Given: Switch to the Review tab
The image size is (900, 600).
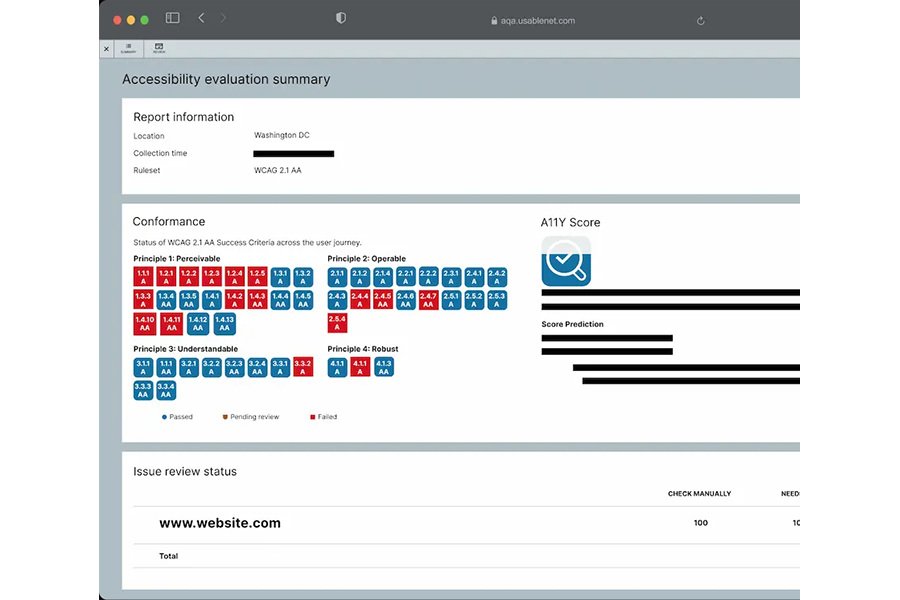Looking at the screenshot, I should [x=158, y=48].
